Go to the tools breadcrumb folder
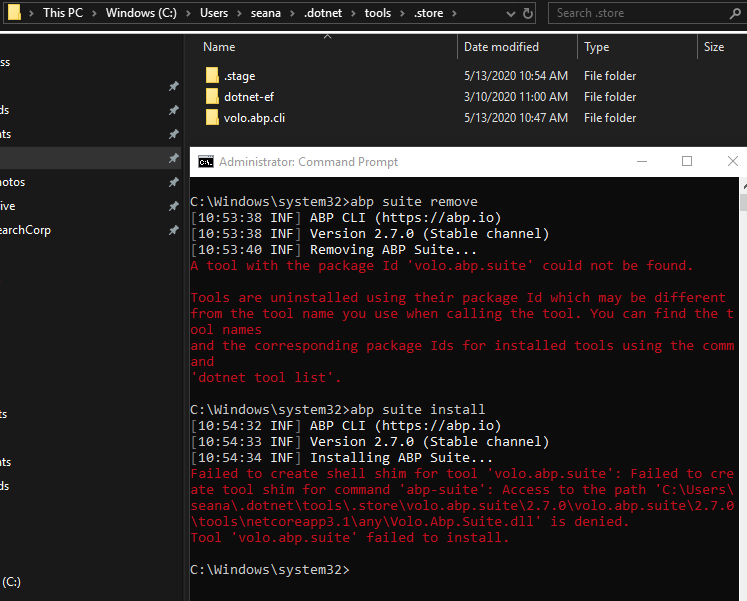747x601 pixels. (377, 13)
